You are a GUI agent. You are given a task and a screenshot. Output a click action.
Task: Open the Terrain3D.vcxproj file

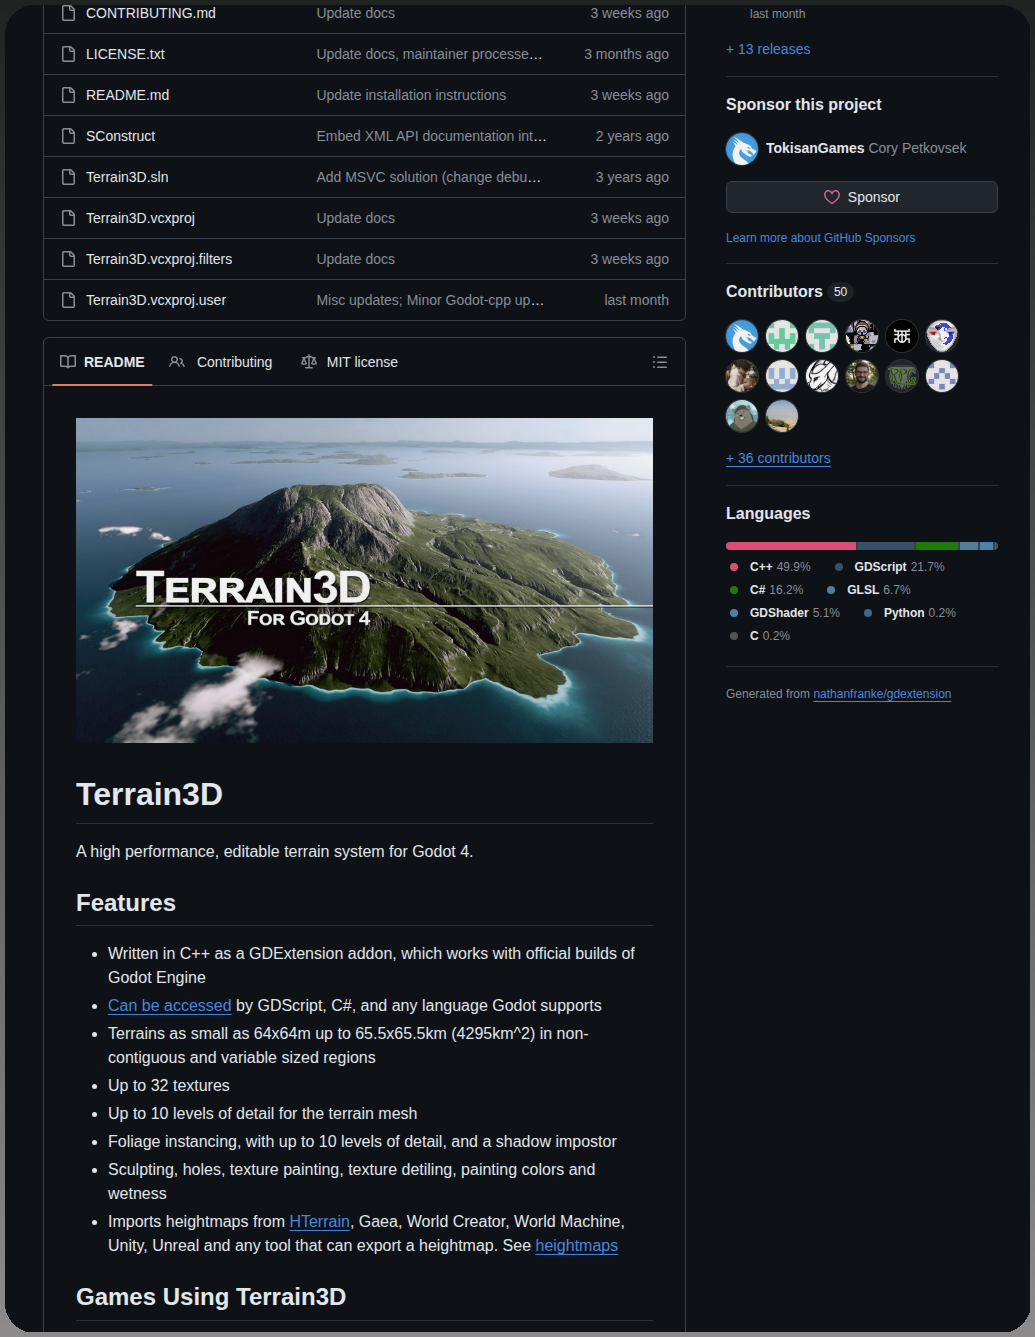[140, 218]
